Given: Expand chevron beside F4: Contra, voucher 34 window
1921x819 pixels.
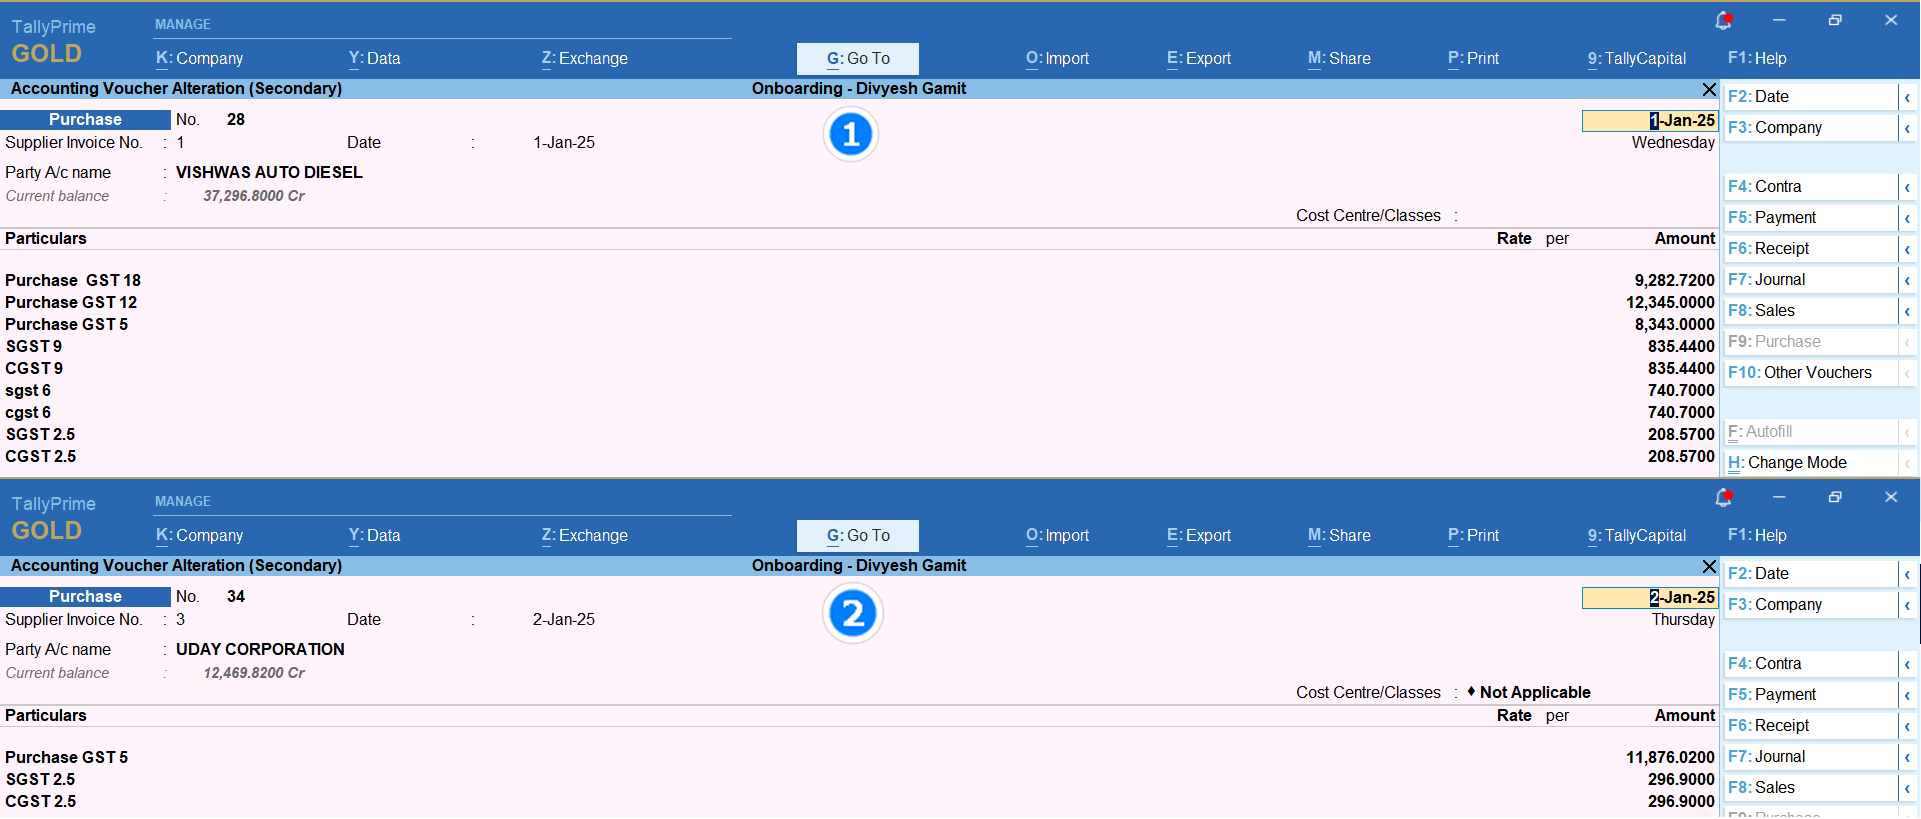Looking at the screenshot, I should [x=1907, y=664].
